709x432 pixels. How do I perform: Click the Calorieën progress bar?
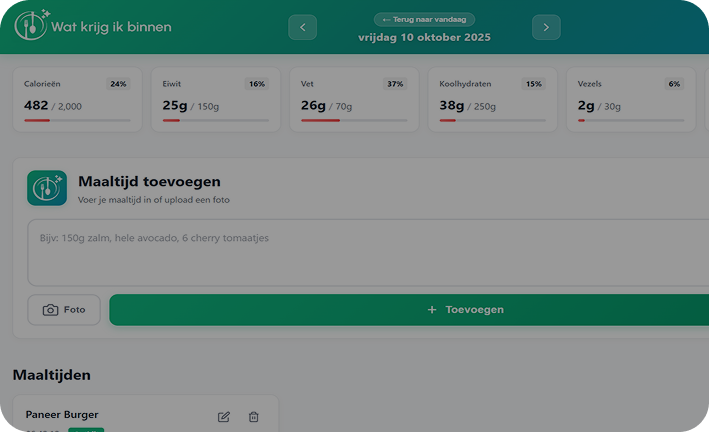click(77, 120)
